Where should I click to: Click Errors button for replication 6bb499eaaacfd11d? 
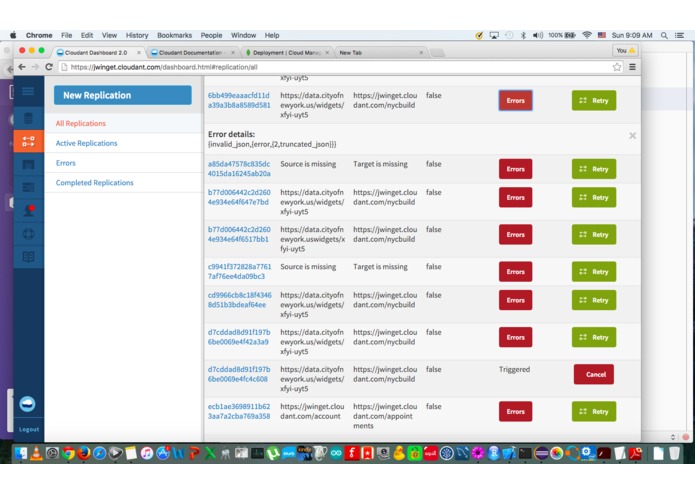pos(515,101)
